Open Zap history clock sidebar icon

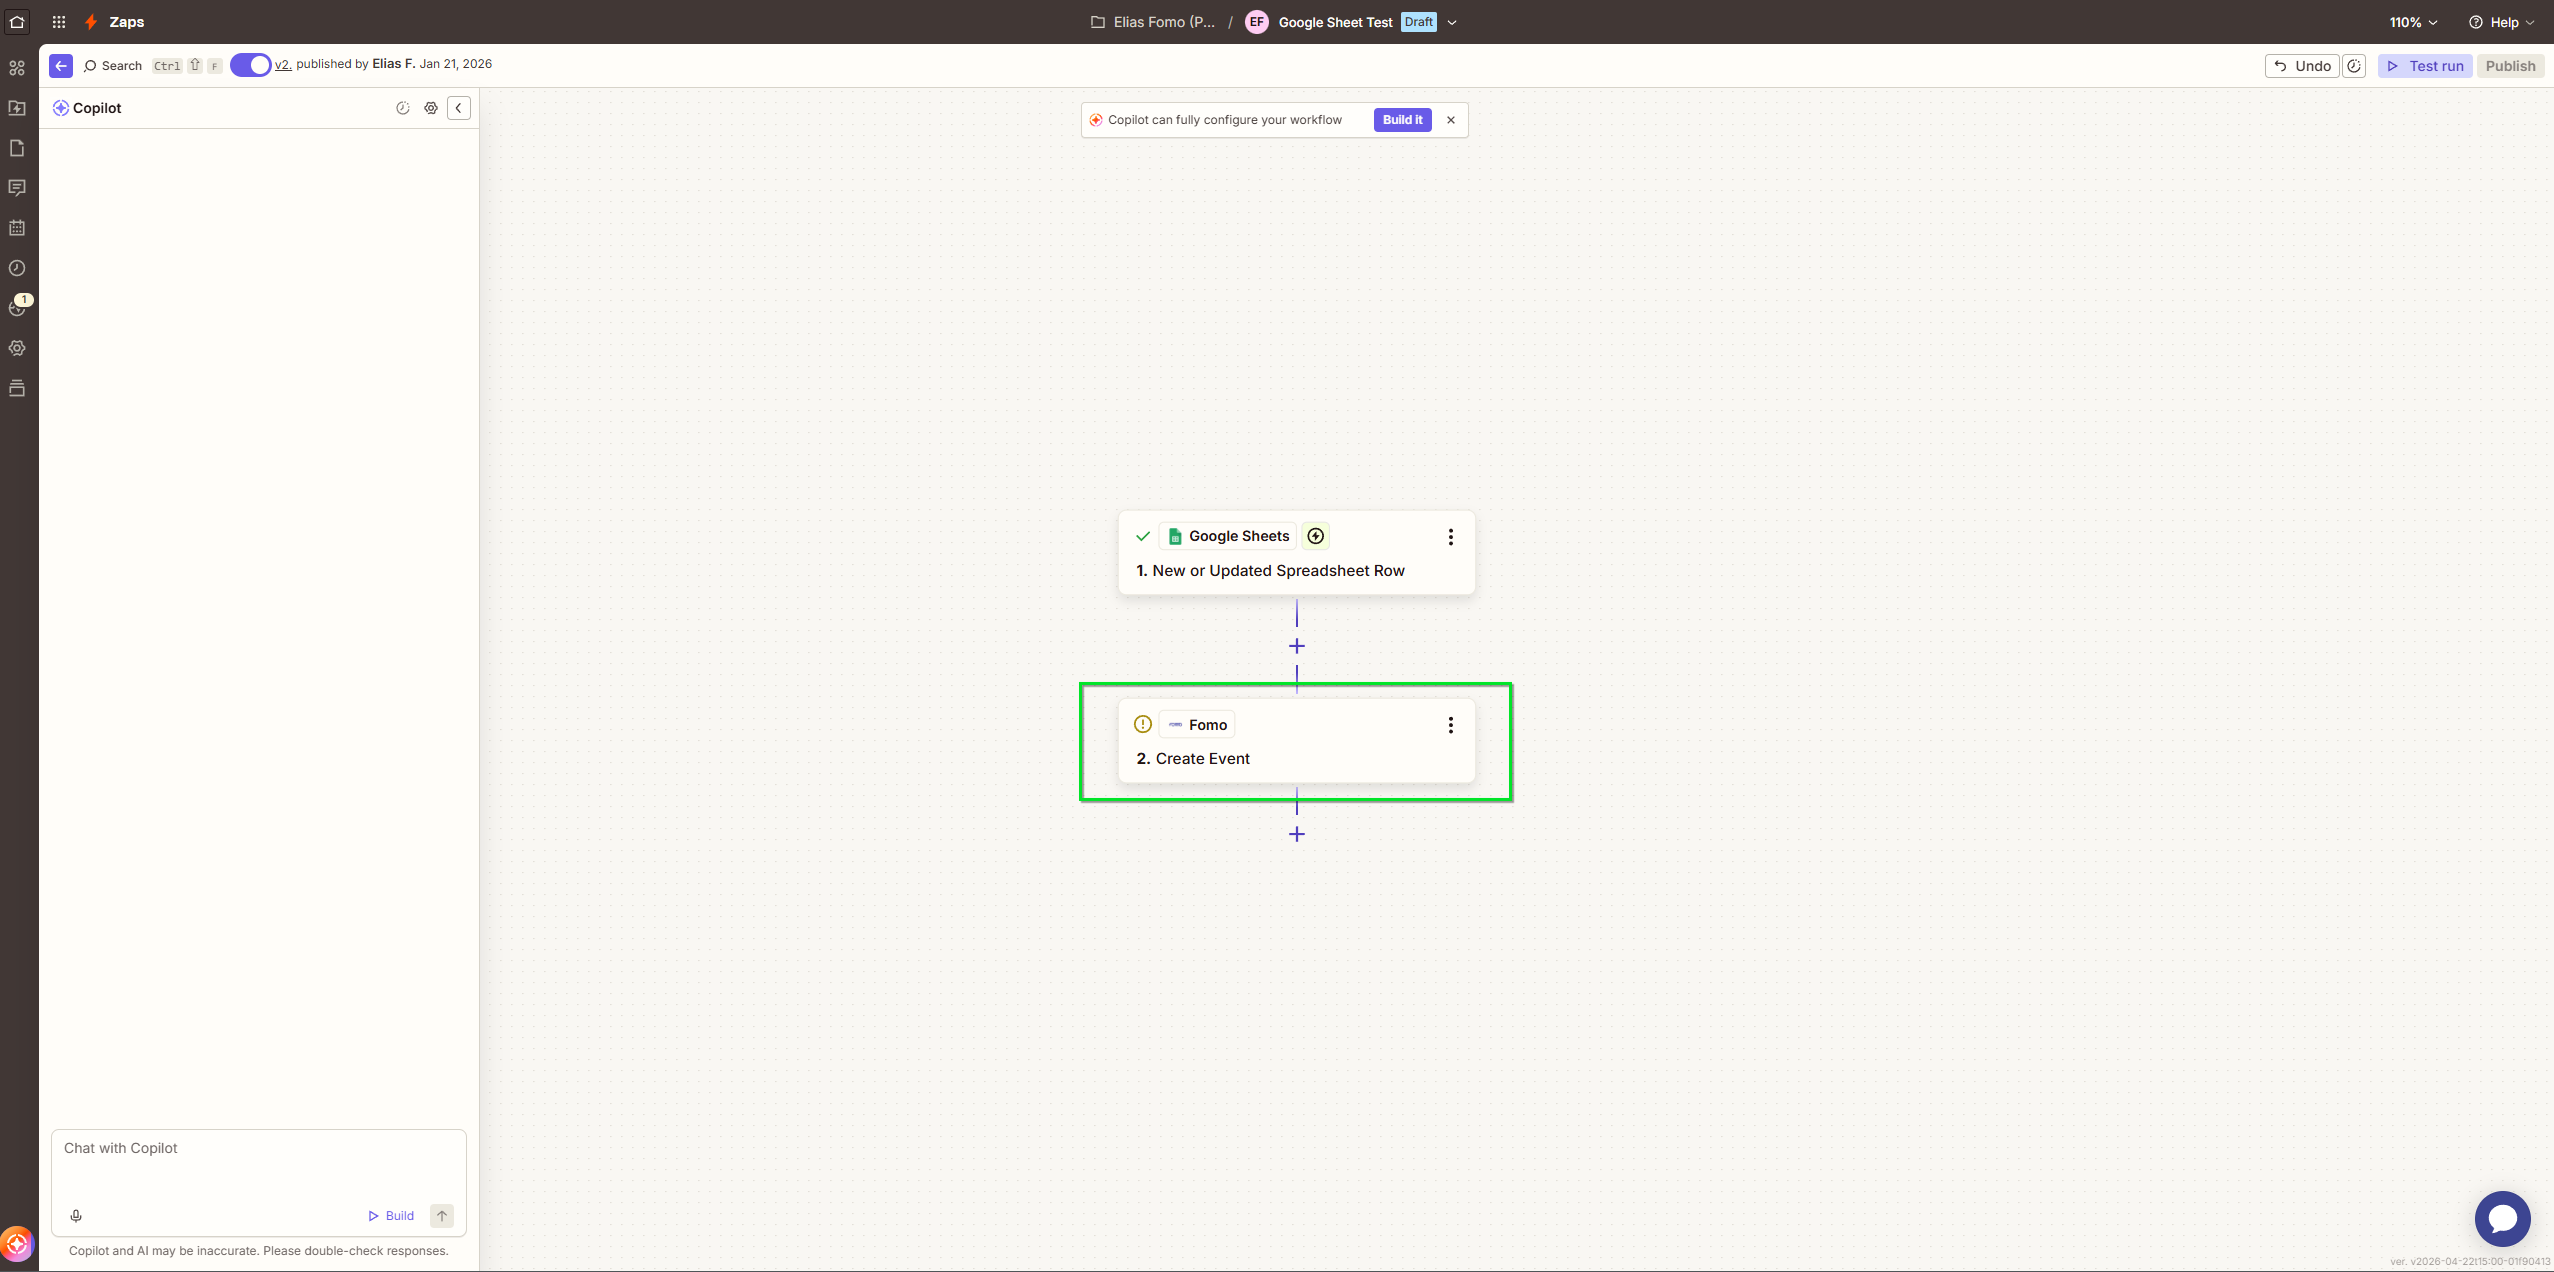17,268
